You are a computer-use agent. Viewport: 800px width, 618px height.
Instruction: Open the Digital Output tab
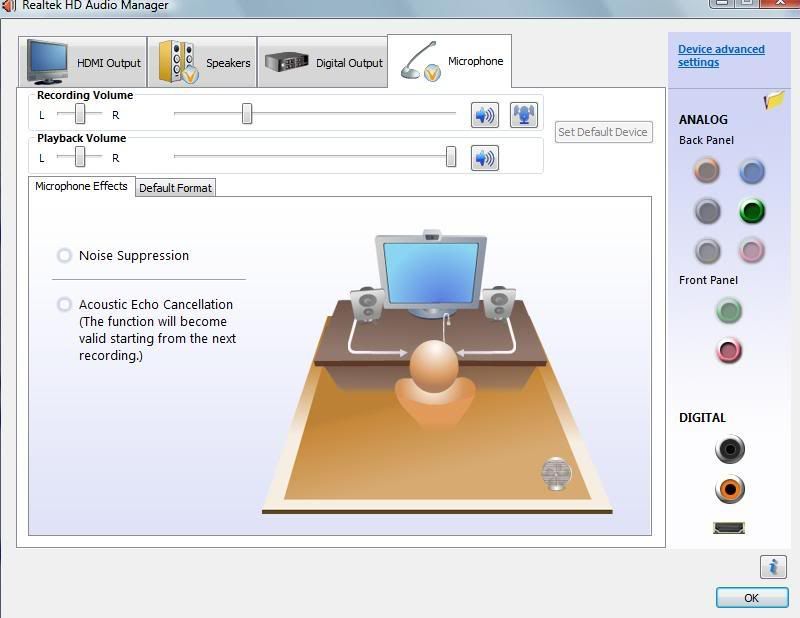(x=324, y=62)
